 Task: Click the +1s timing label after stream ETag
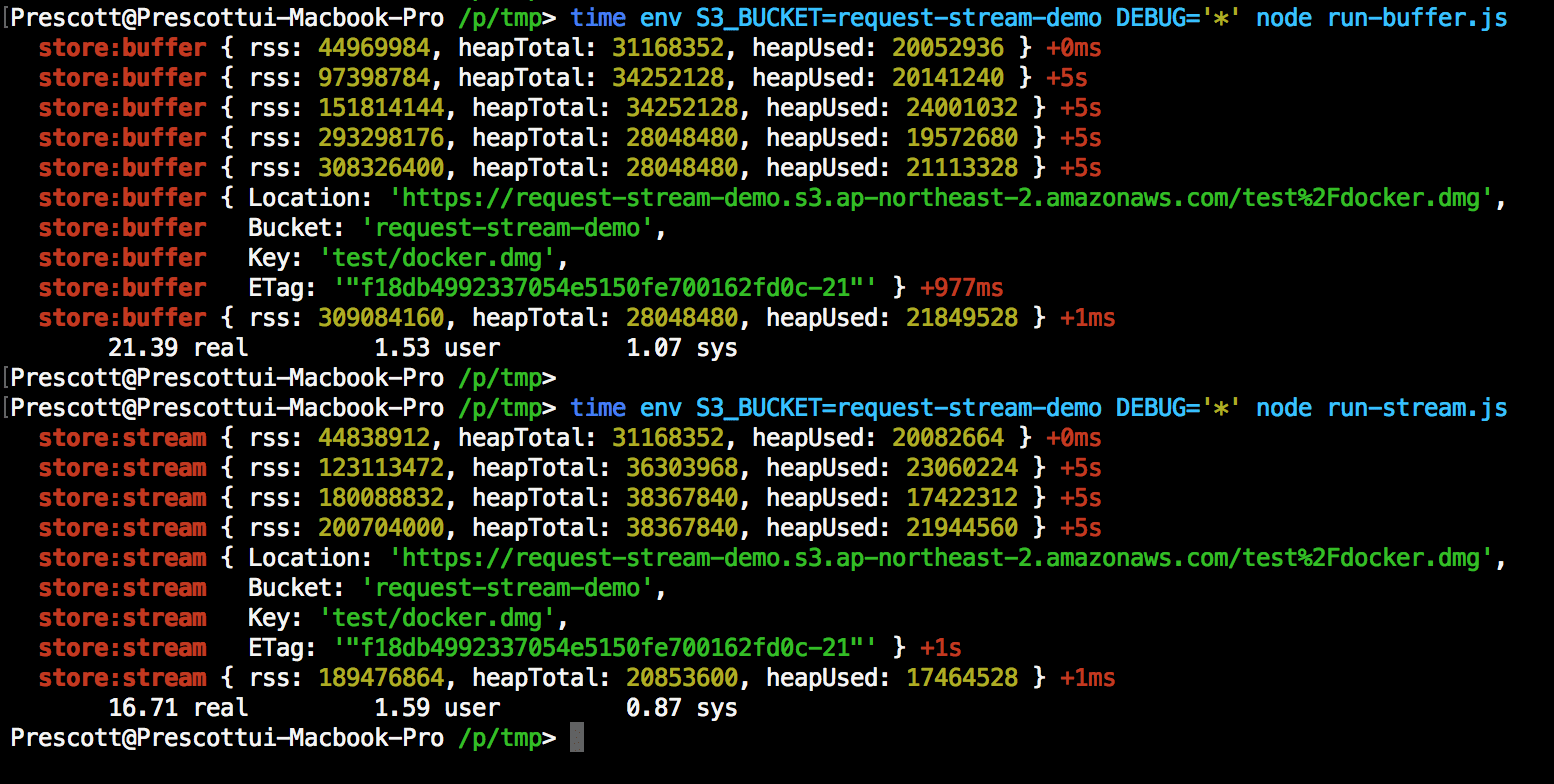pyautogui.click(x=941, y=648)
